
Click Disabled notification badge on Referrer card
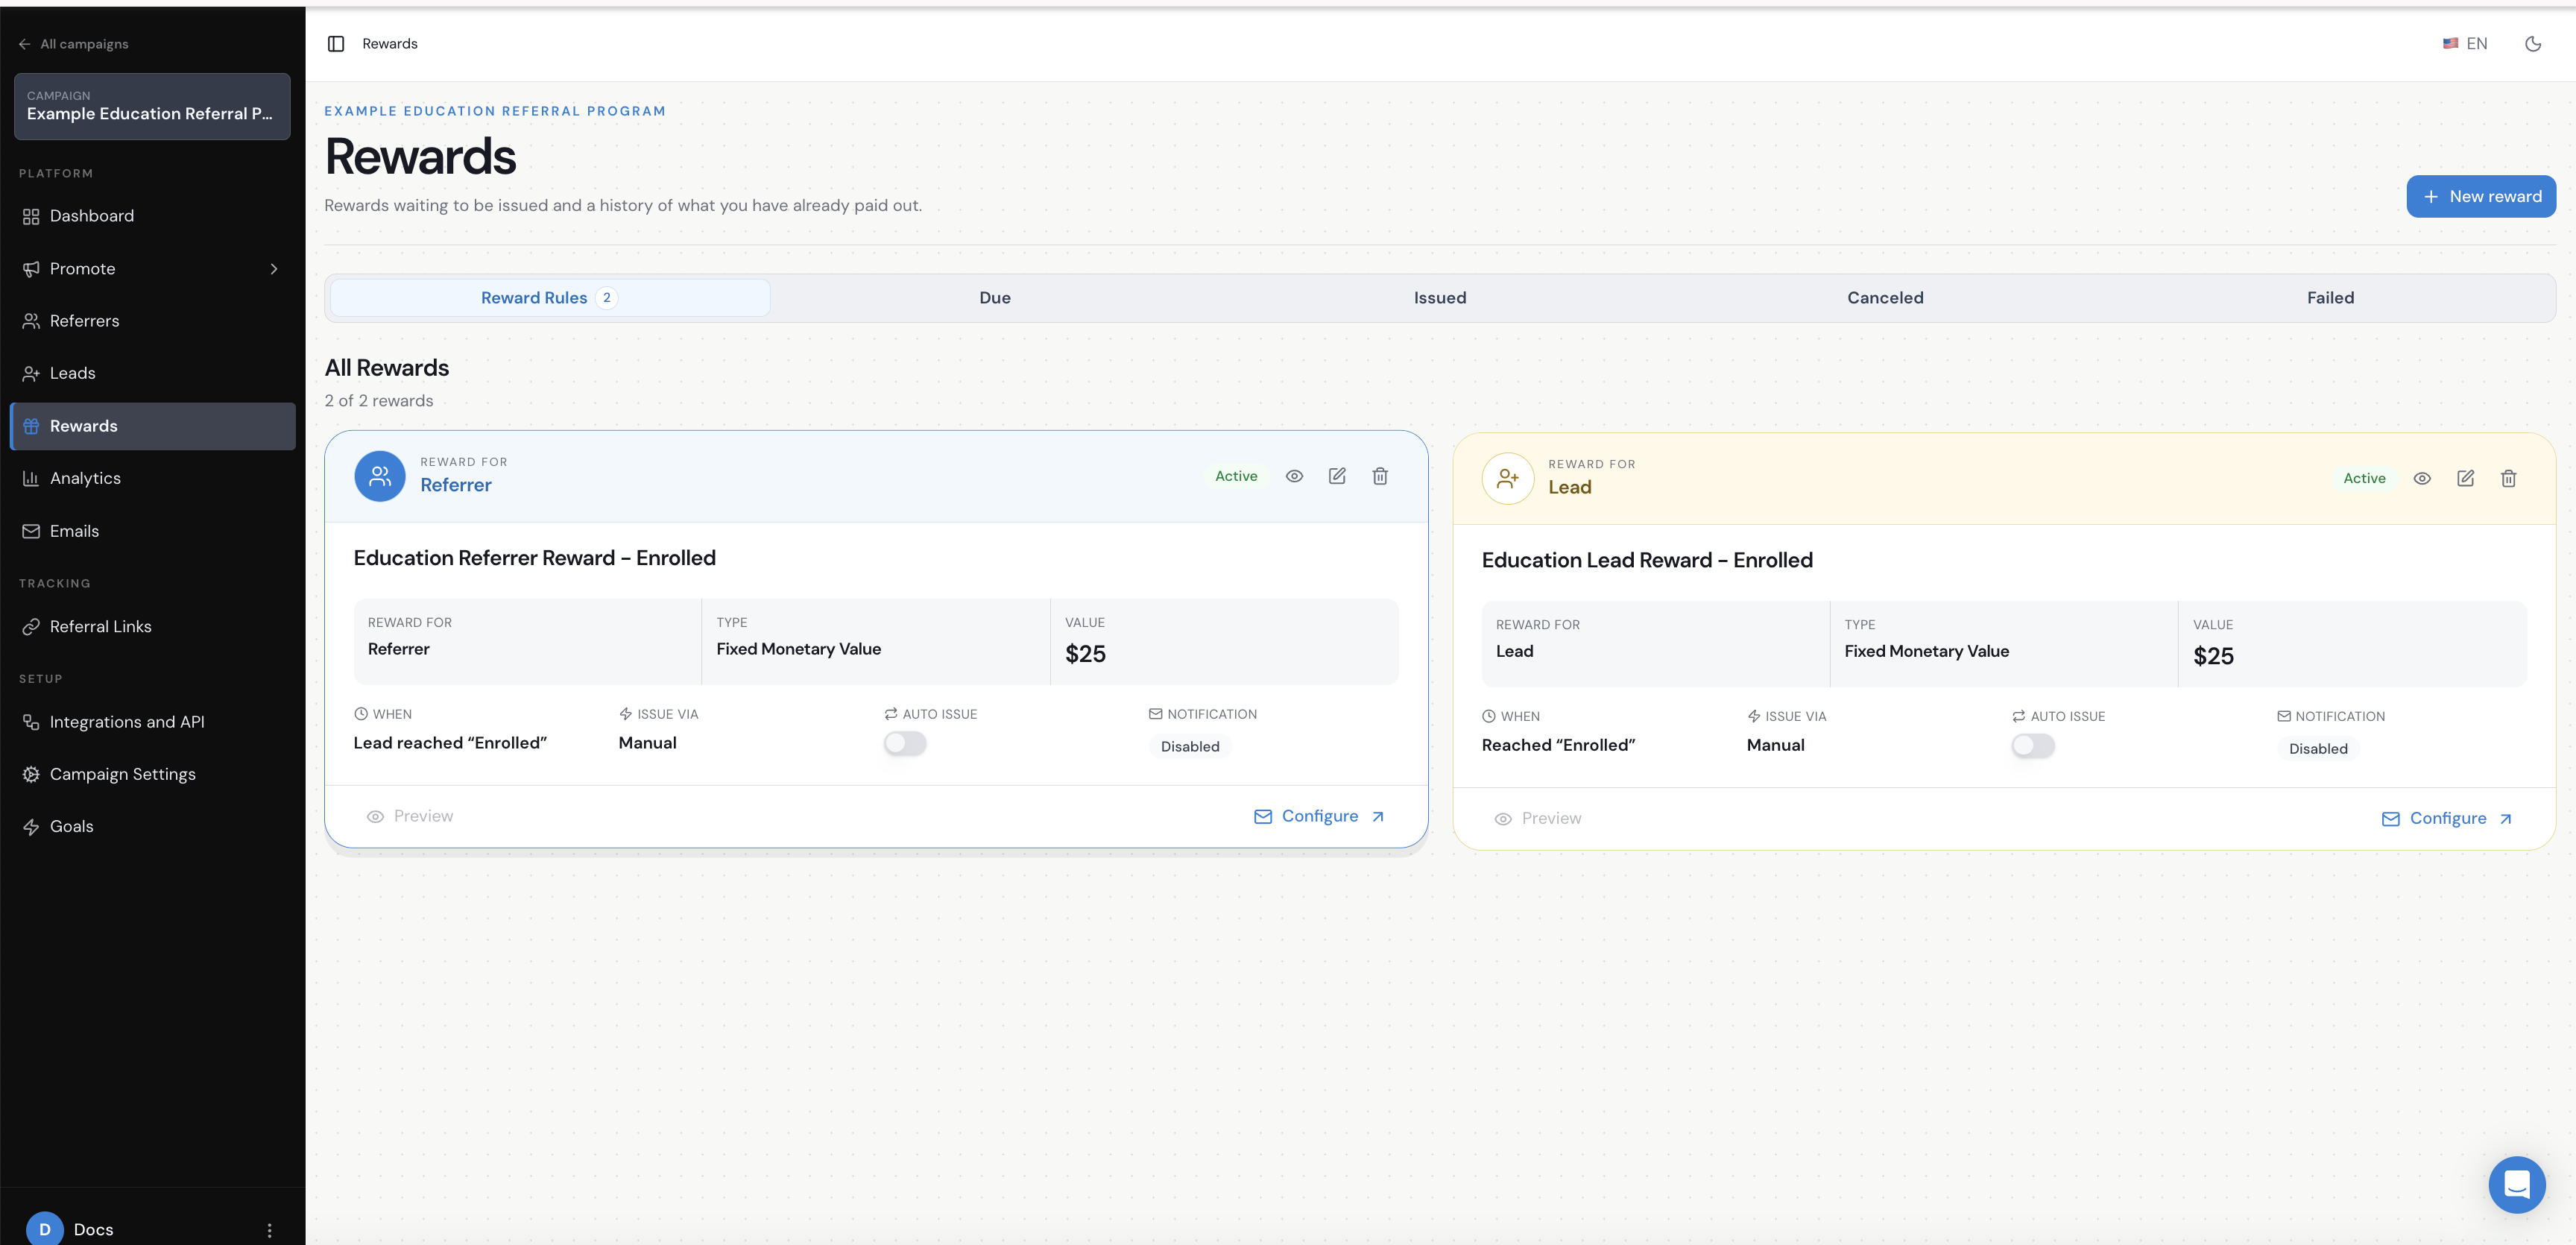[1190, 746]
